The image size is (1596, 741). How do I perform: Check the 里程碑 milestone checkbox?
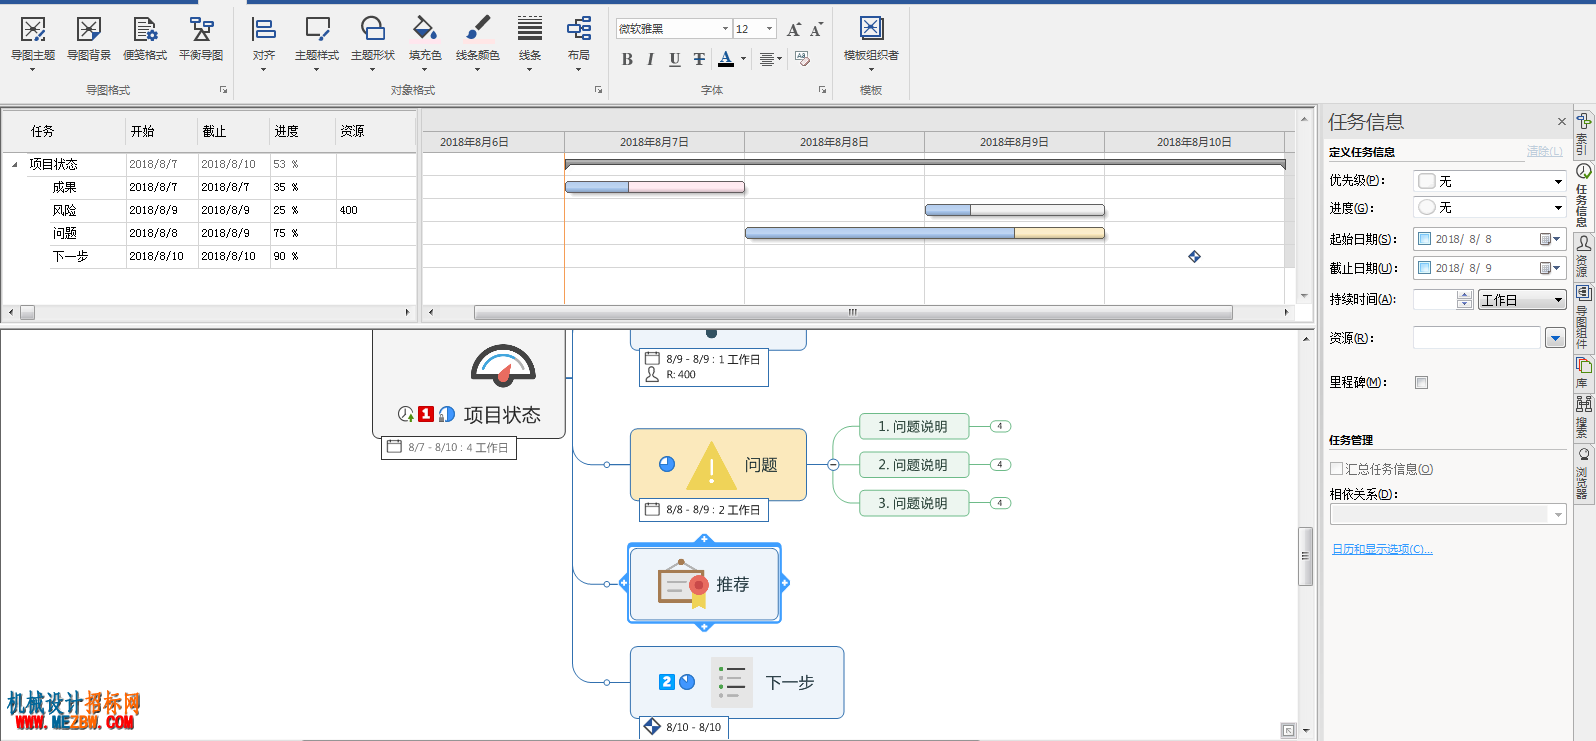[1422, 382]
